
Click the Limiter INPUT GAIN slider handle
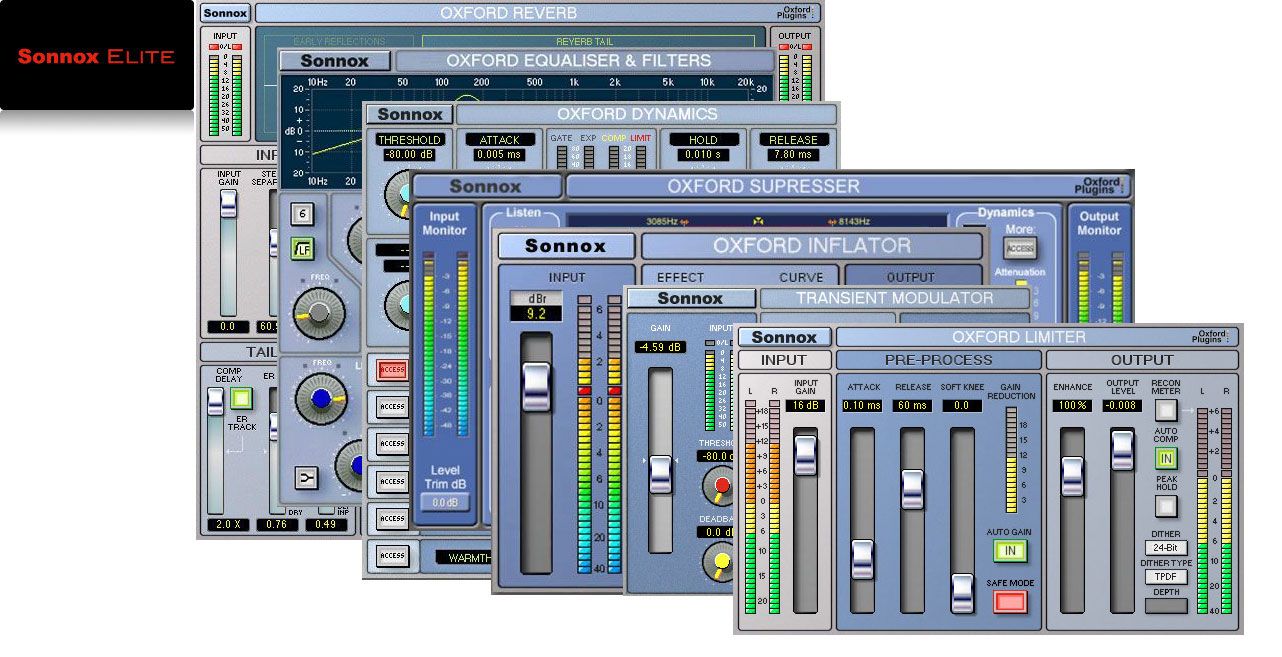pos(805,455)
